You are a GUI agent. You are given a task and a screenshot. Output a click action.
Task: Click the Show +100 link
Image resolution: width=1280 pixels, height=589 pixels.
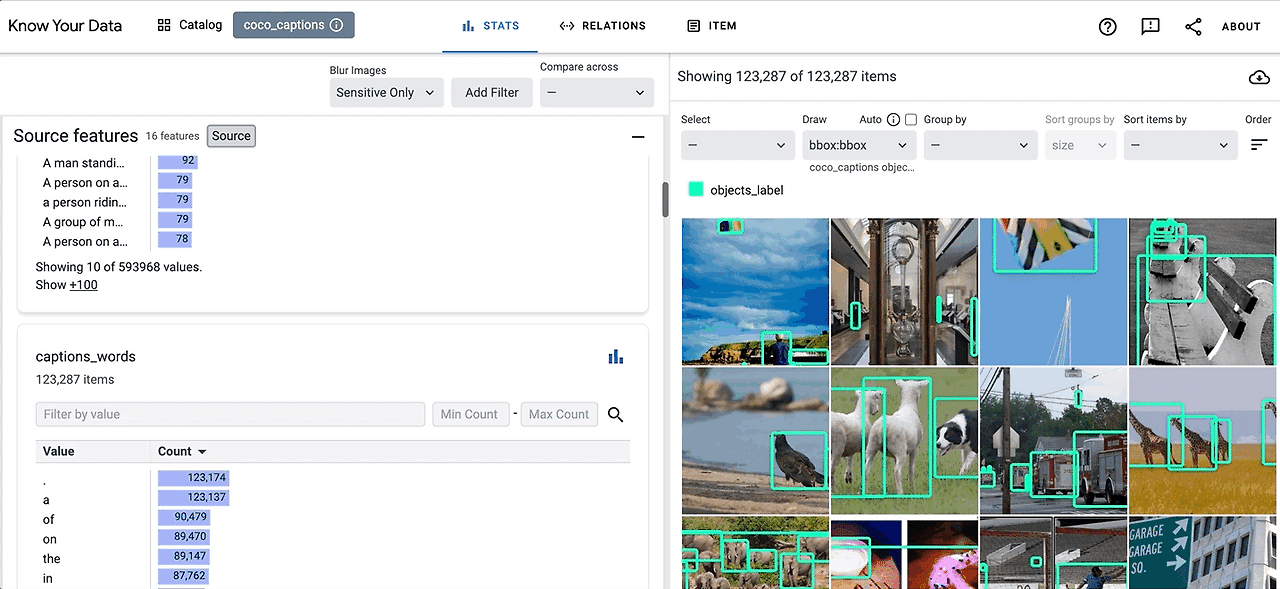(83, 285)
